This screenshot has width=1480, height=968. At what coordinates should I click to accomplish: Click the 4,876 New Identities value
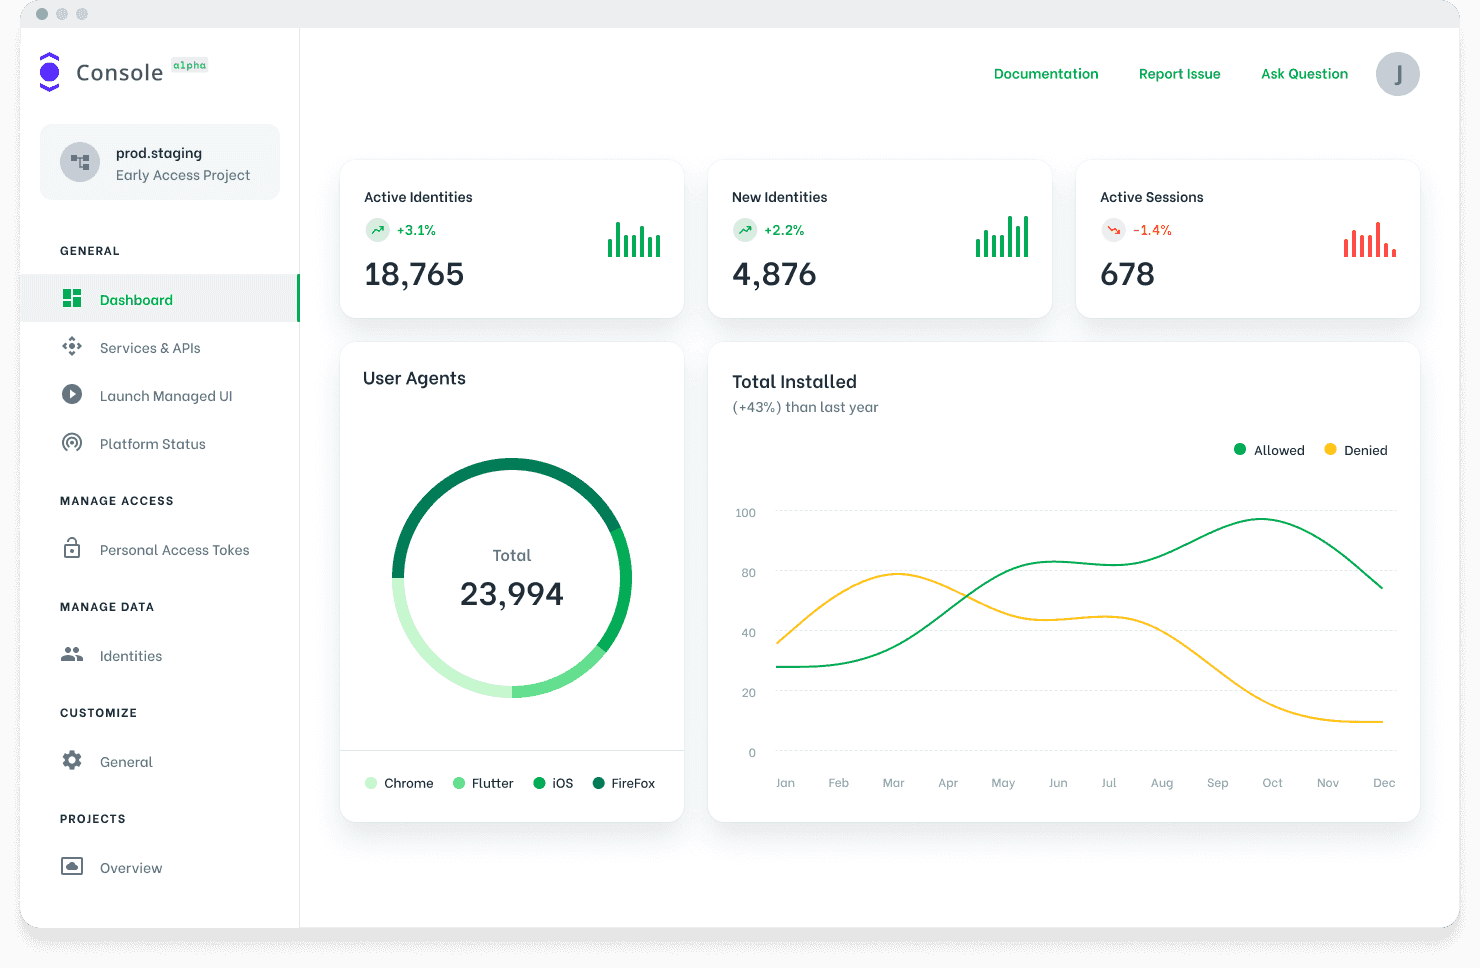click(774, 274)
